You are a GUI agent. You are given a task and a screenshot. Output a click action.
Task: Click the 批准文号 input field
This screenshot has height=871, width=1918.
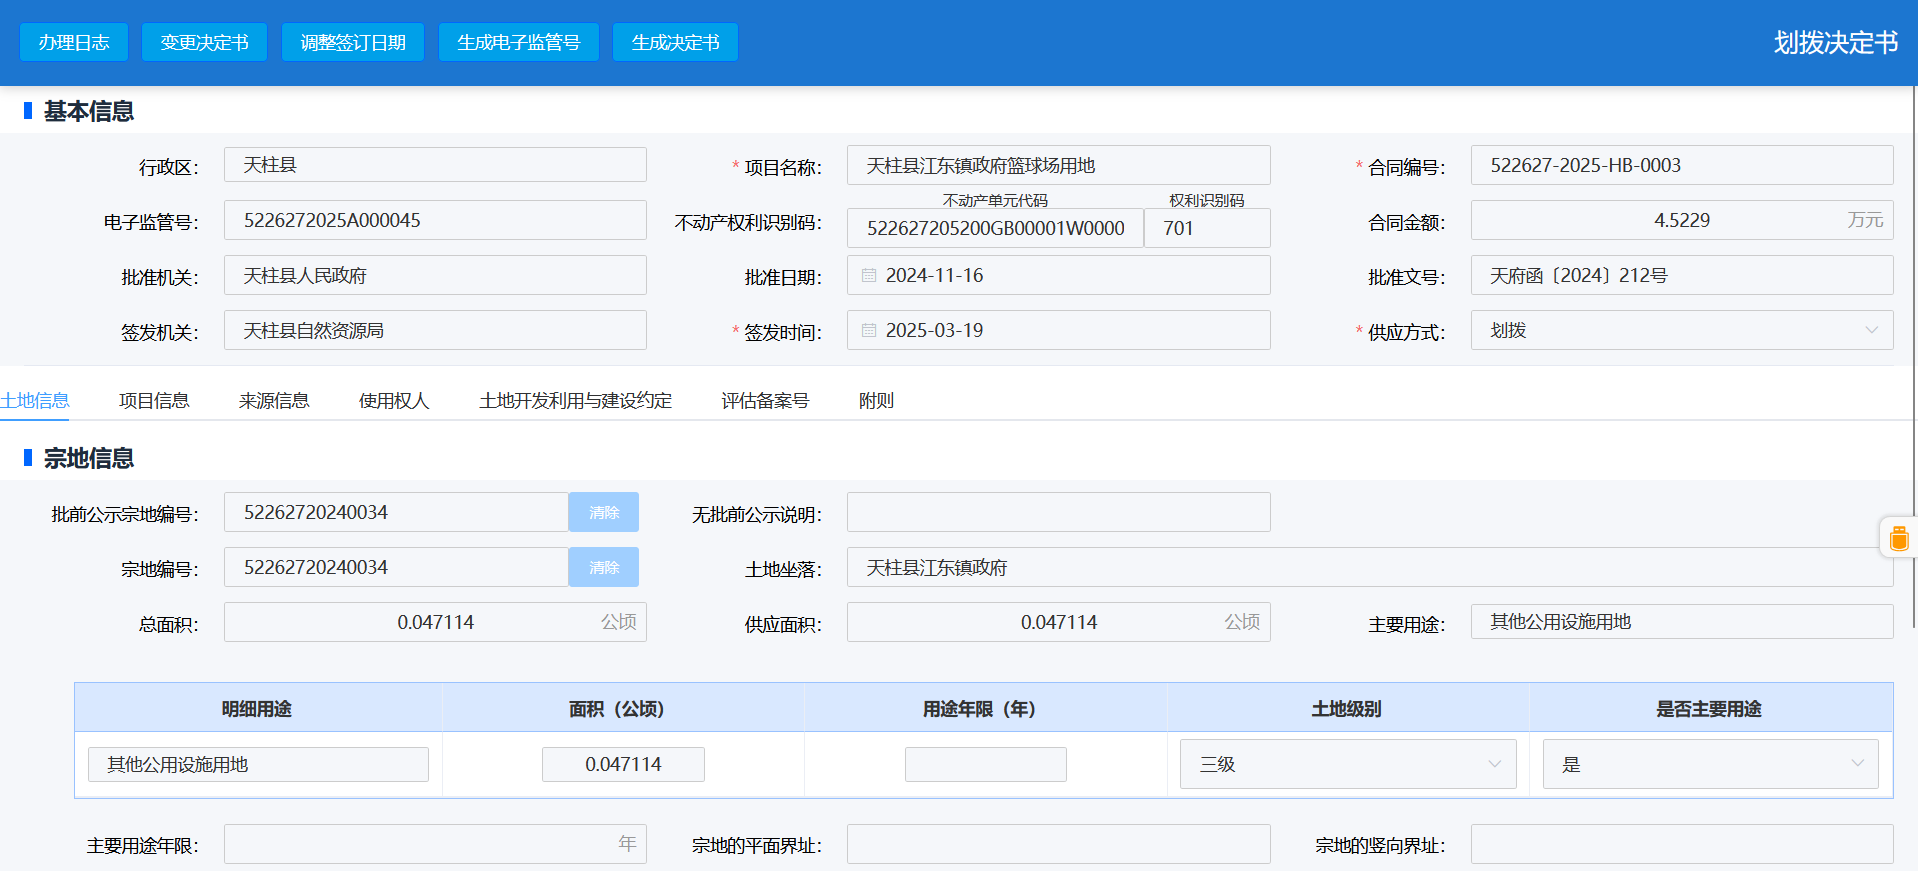pos(1682,275)
